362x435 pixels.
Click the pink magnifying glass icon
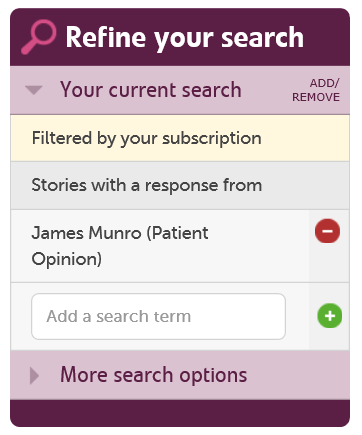(x=39, y=37)
